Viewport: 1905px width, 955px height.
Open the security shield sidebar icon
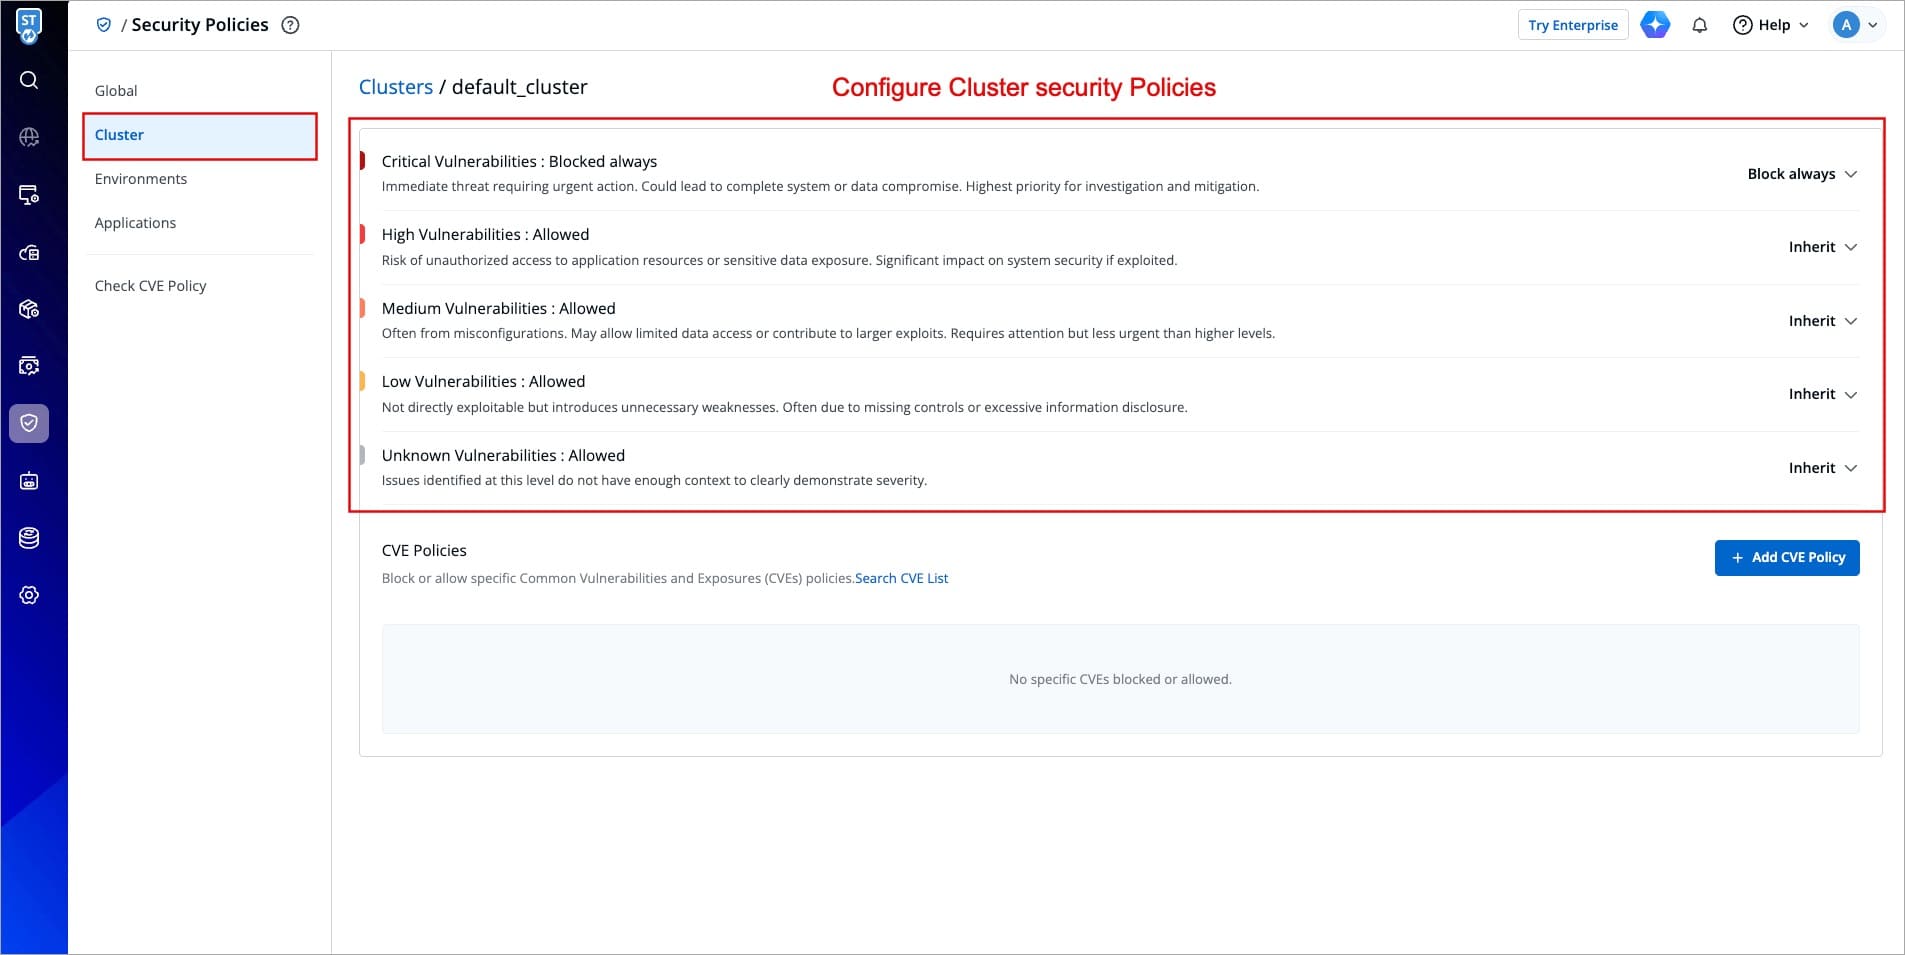[x=29, y=423]
